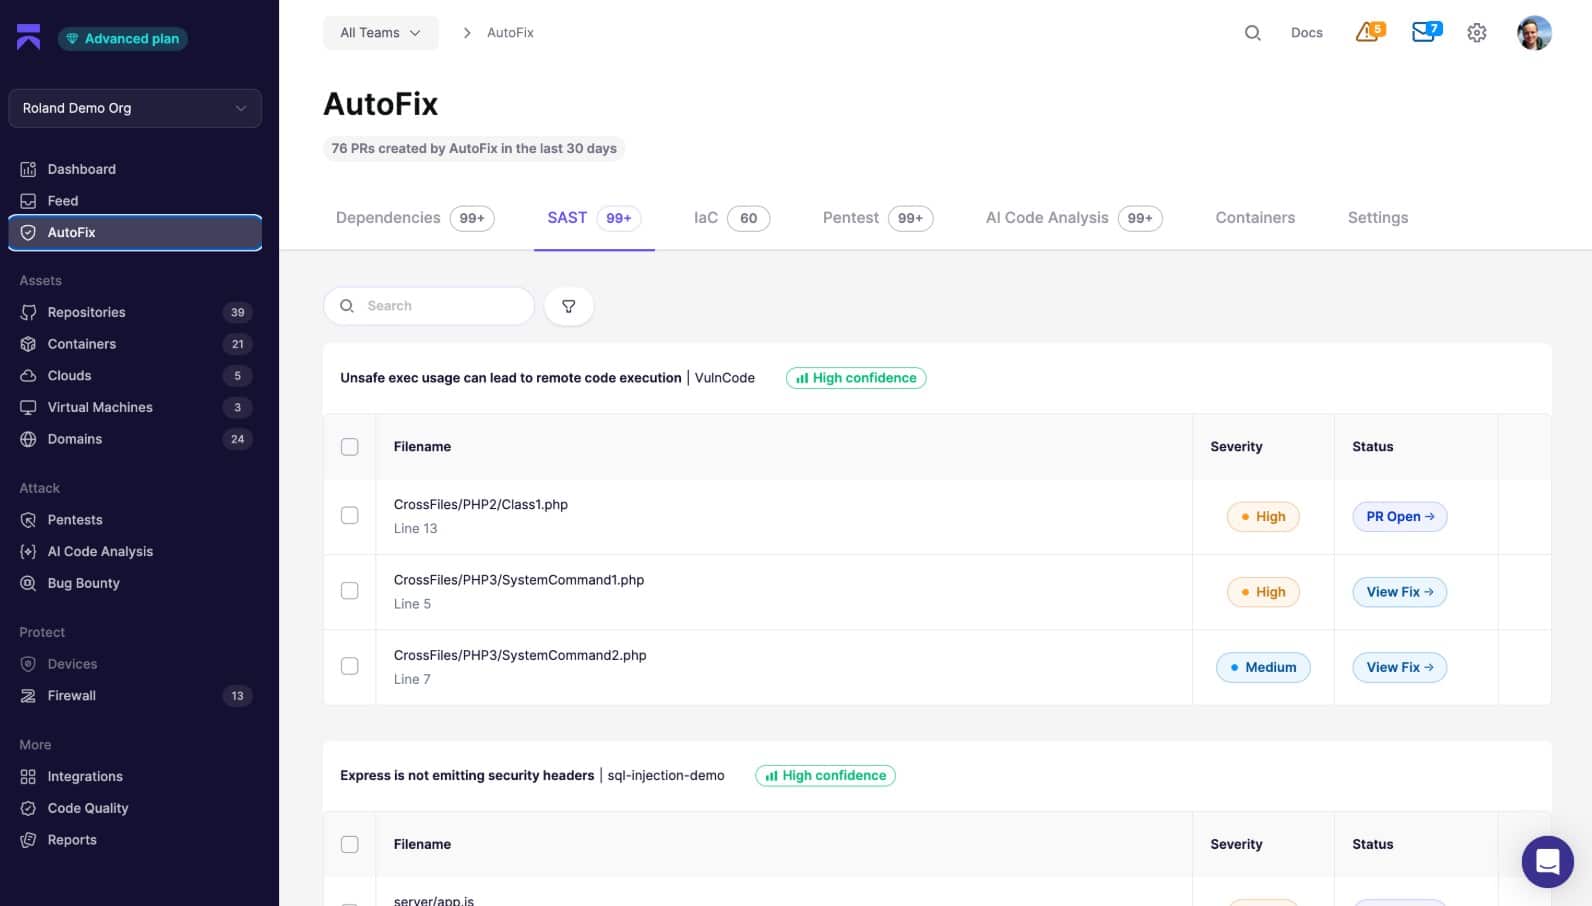The height and width of the screenshot is (906, 1592).
Task: Open the inbox icon with badge 7
Action: 1426,32
